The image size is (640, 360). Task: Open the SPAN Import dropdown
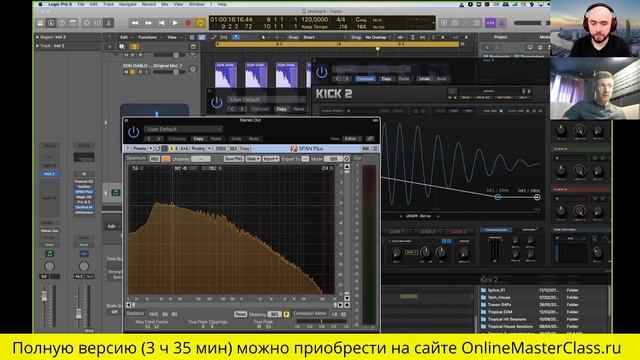pyautogui.click(x=270, y=158)
